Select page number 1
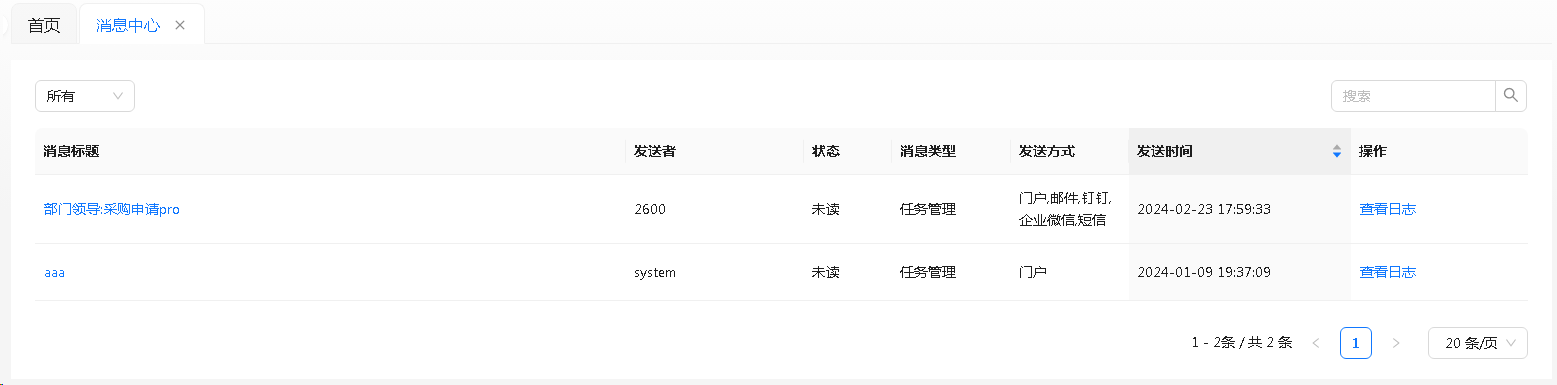1557x385 pixels. (1356, 343)
